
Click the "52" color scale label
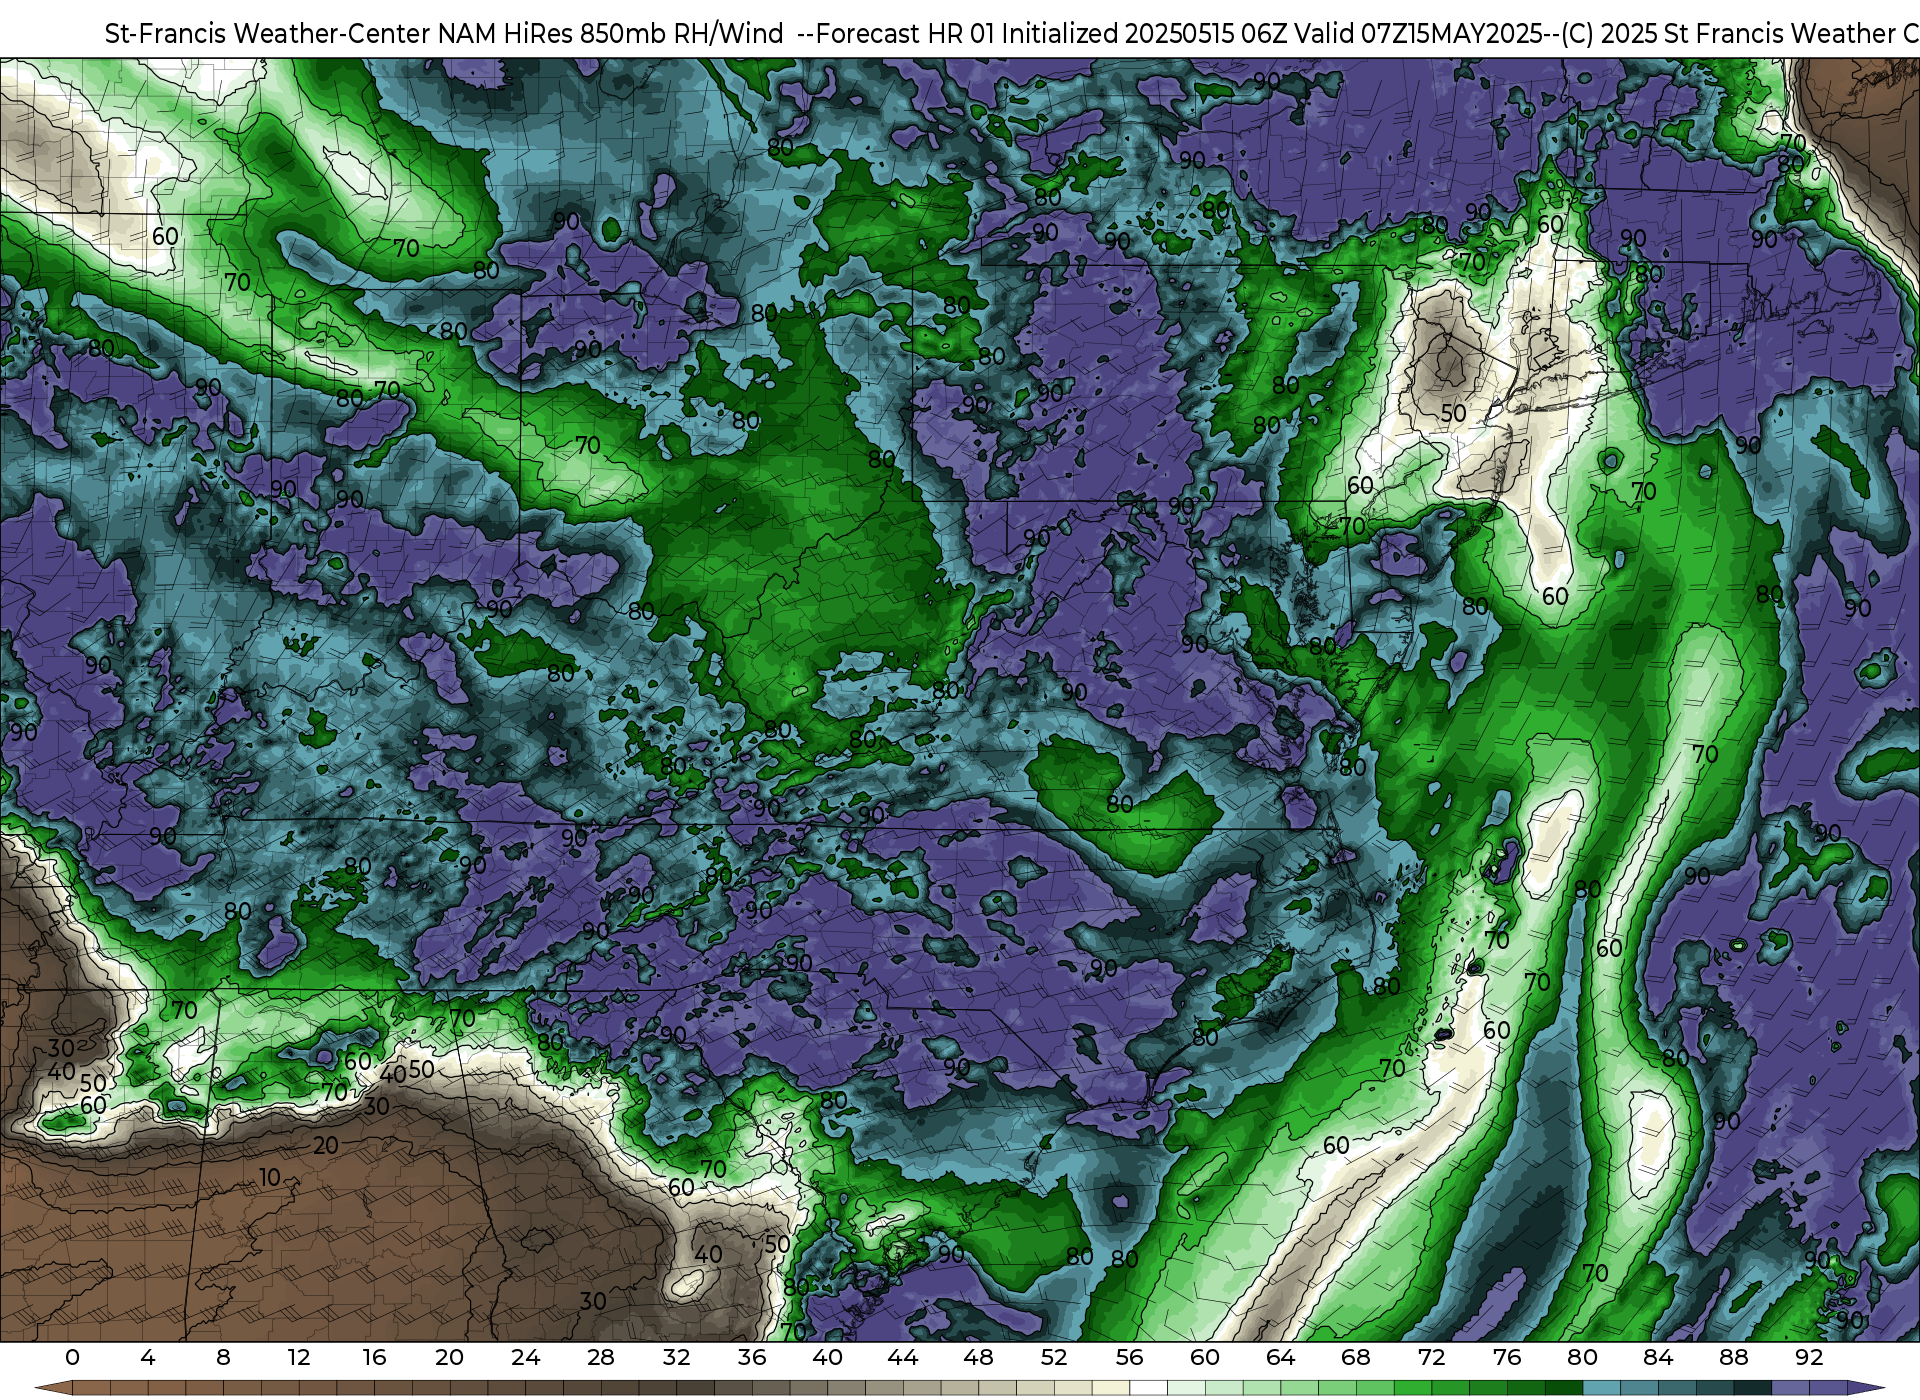coord(1054,1357)
